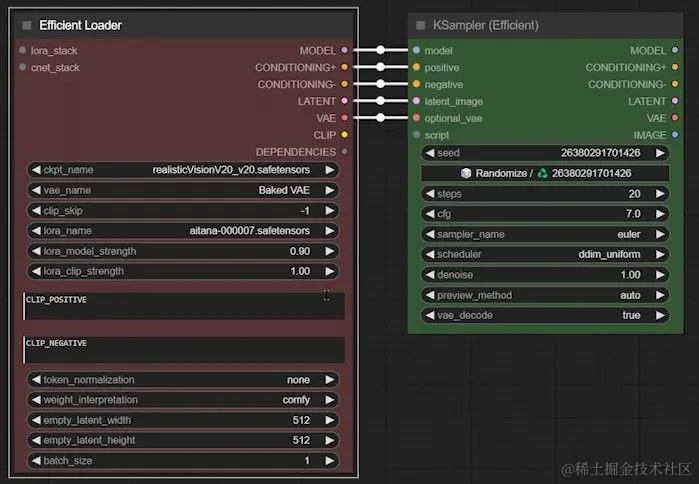Click the Efficient Loader CONDITIONING+ output socket
The image size is (699, 484).
click(345, 67)
